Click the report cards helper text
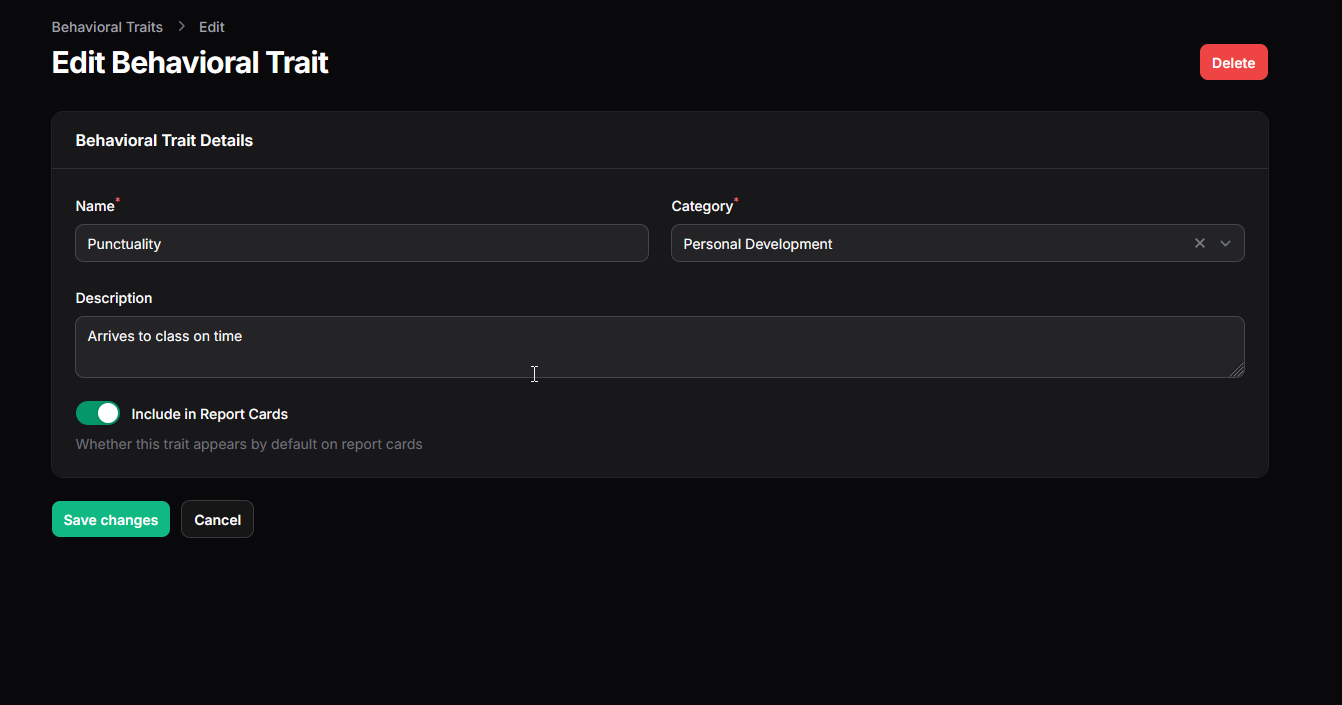 click(249, 444)
